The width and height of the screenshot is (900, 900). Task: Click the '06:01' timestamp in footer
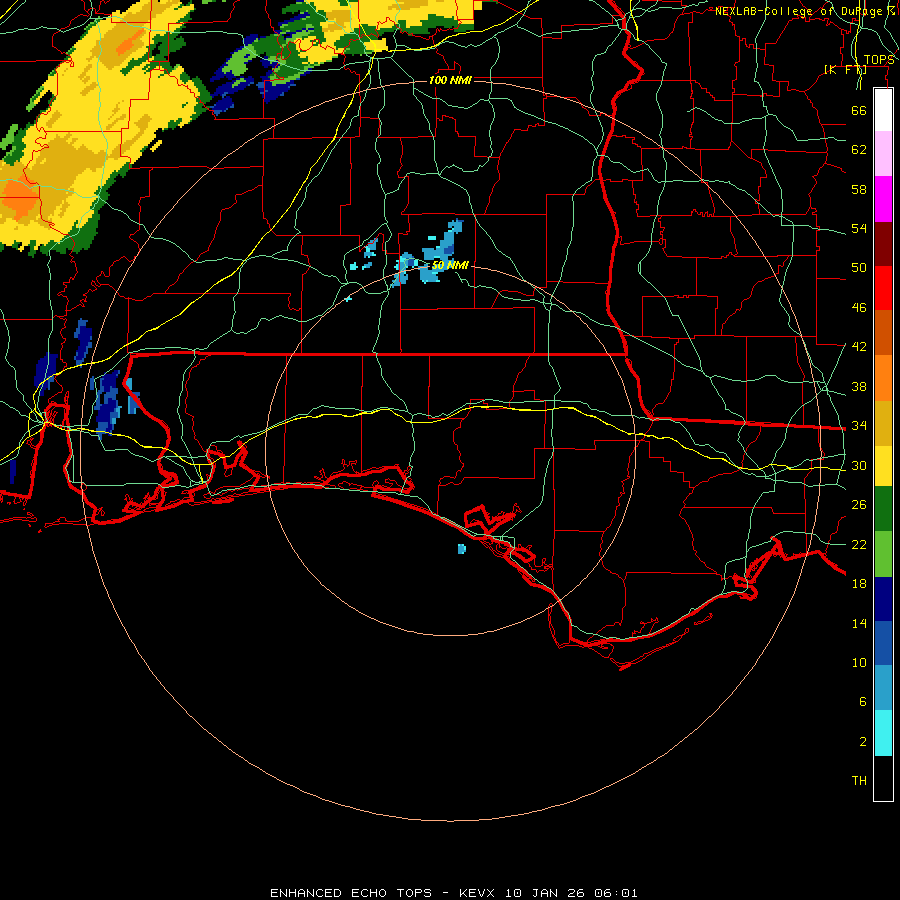[616, 893]
